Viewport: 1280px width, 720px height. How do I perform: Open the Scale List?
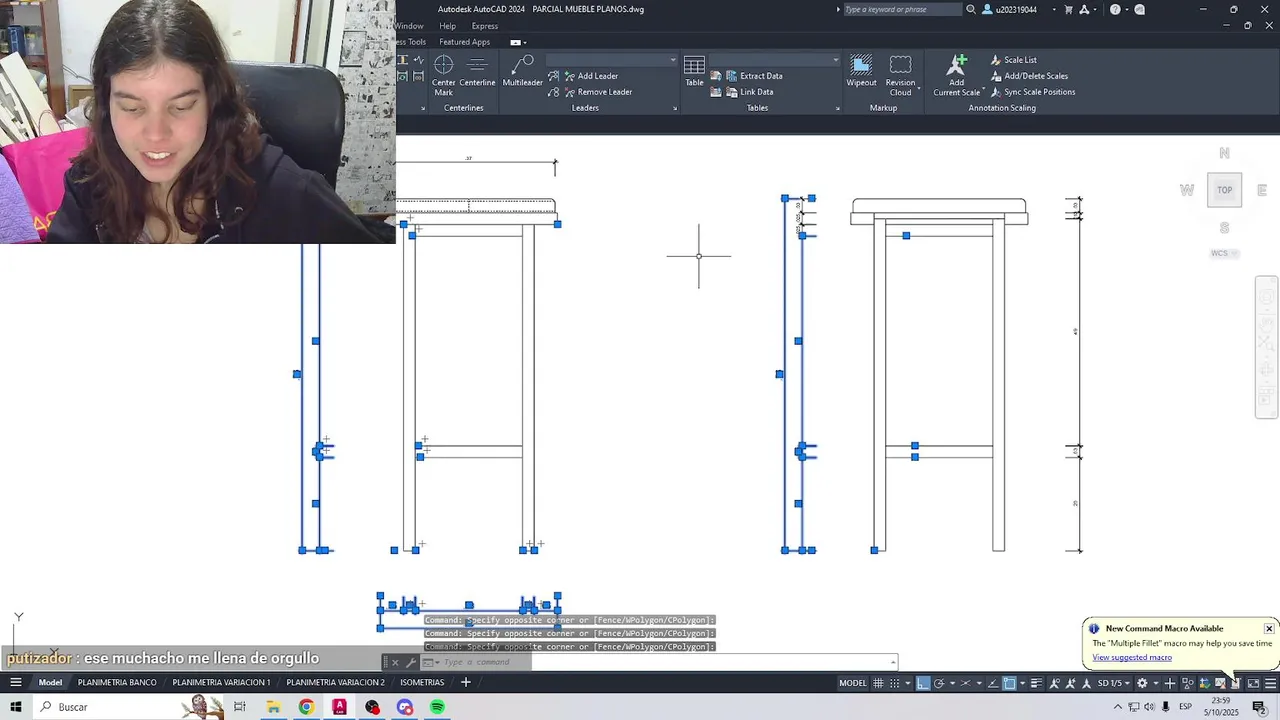click(x=1014, y=60)
